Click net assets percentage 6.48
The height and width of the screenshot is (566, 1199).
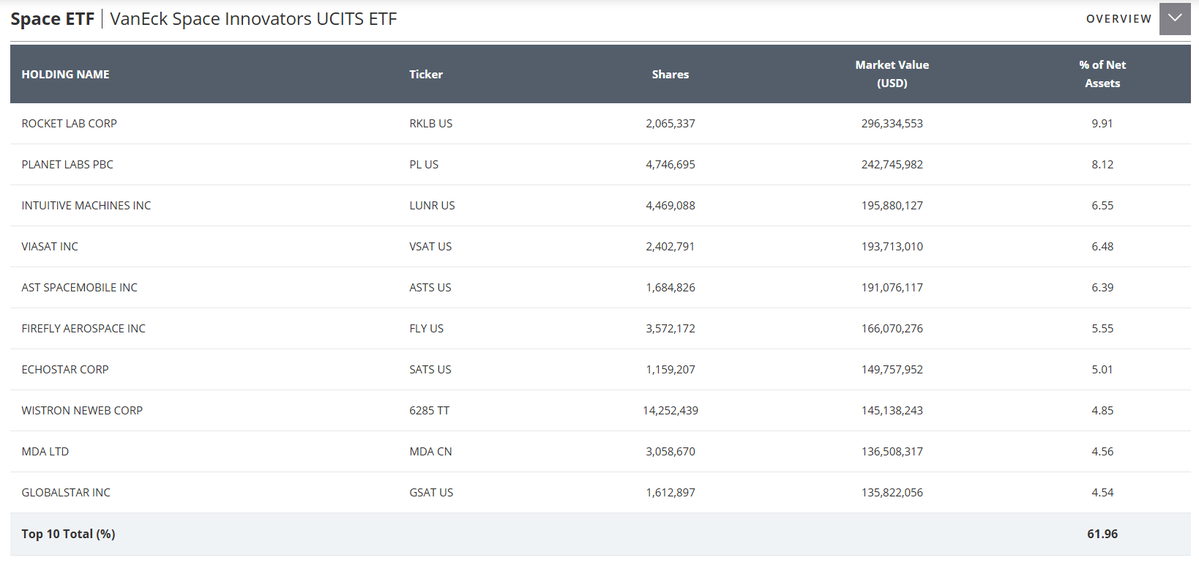pyautogui.click(x=1102, y=246)
